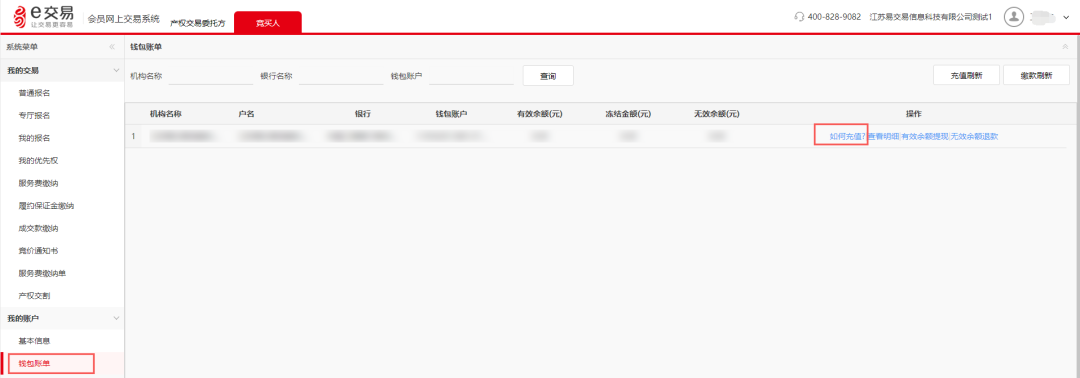Focus the 银行名称 search field
The height and width of the screenshot is (378, 1080).
click(x=341, y=76)
